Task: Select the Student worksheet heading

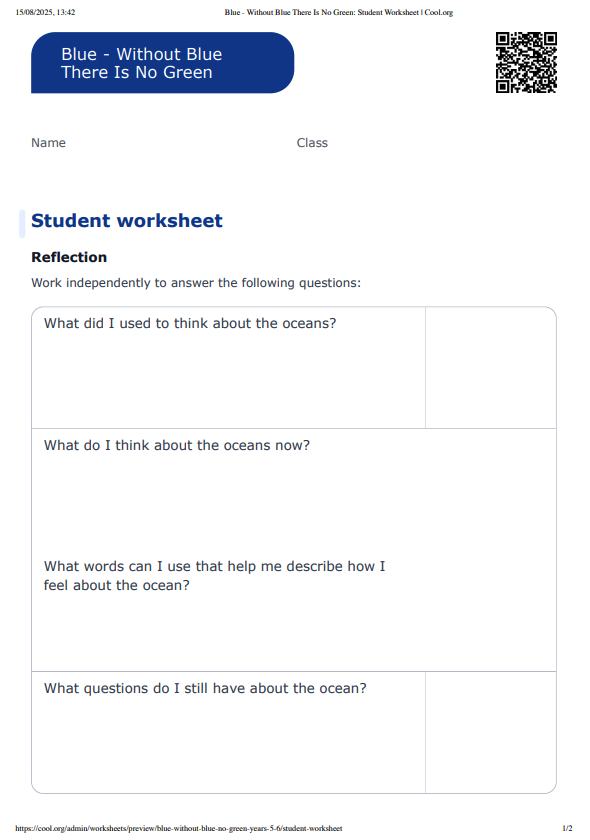Action: coord(126,221)
